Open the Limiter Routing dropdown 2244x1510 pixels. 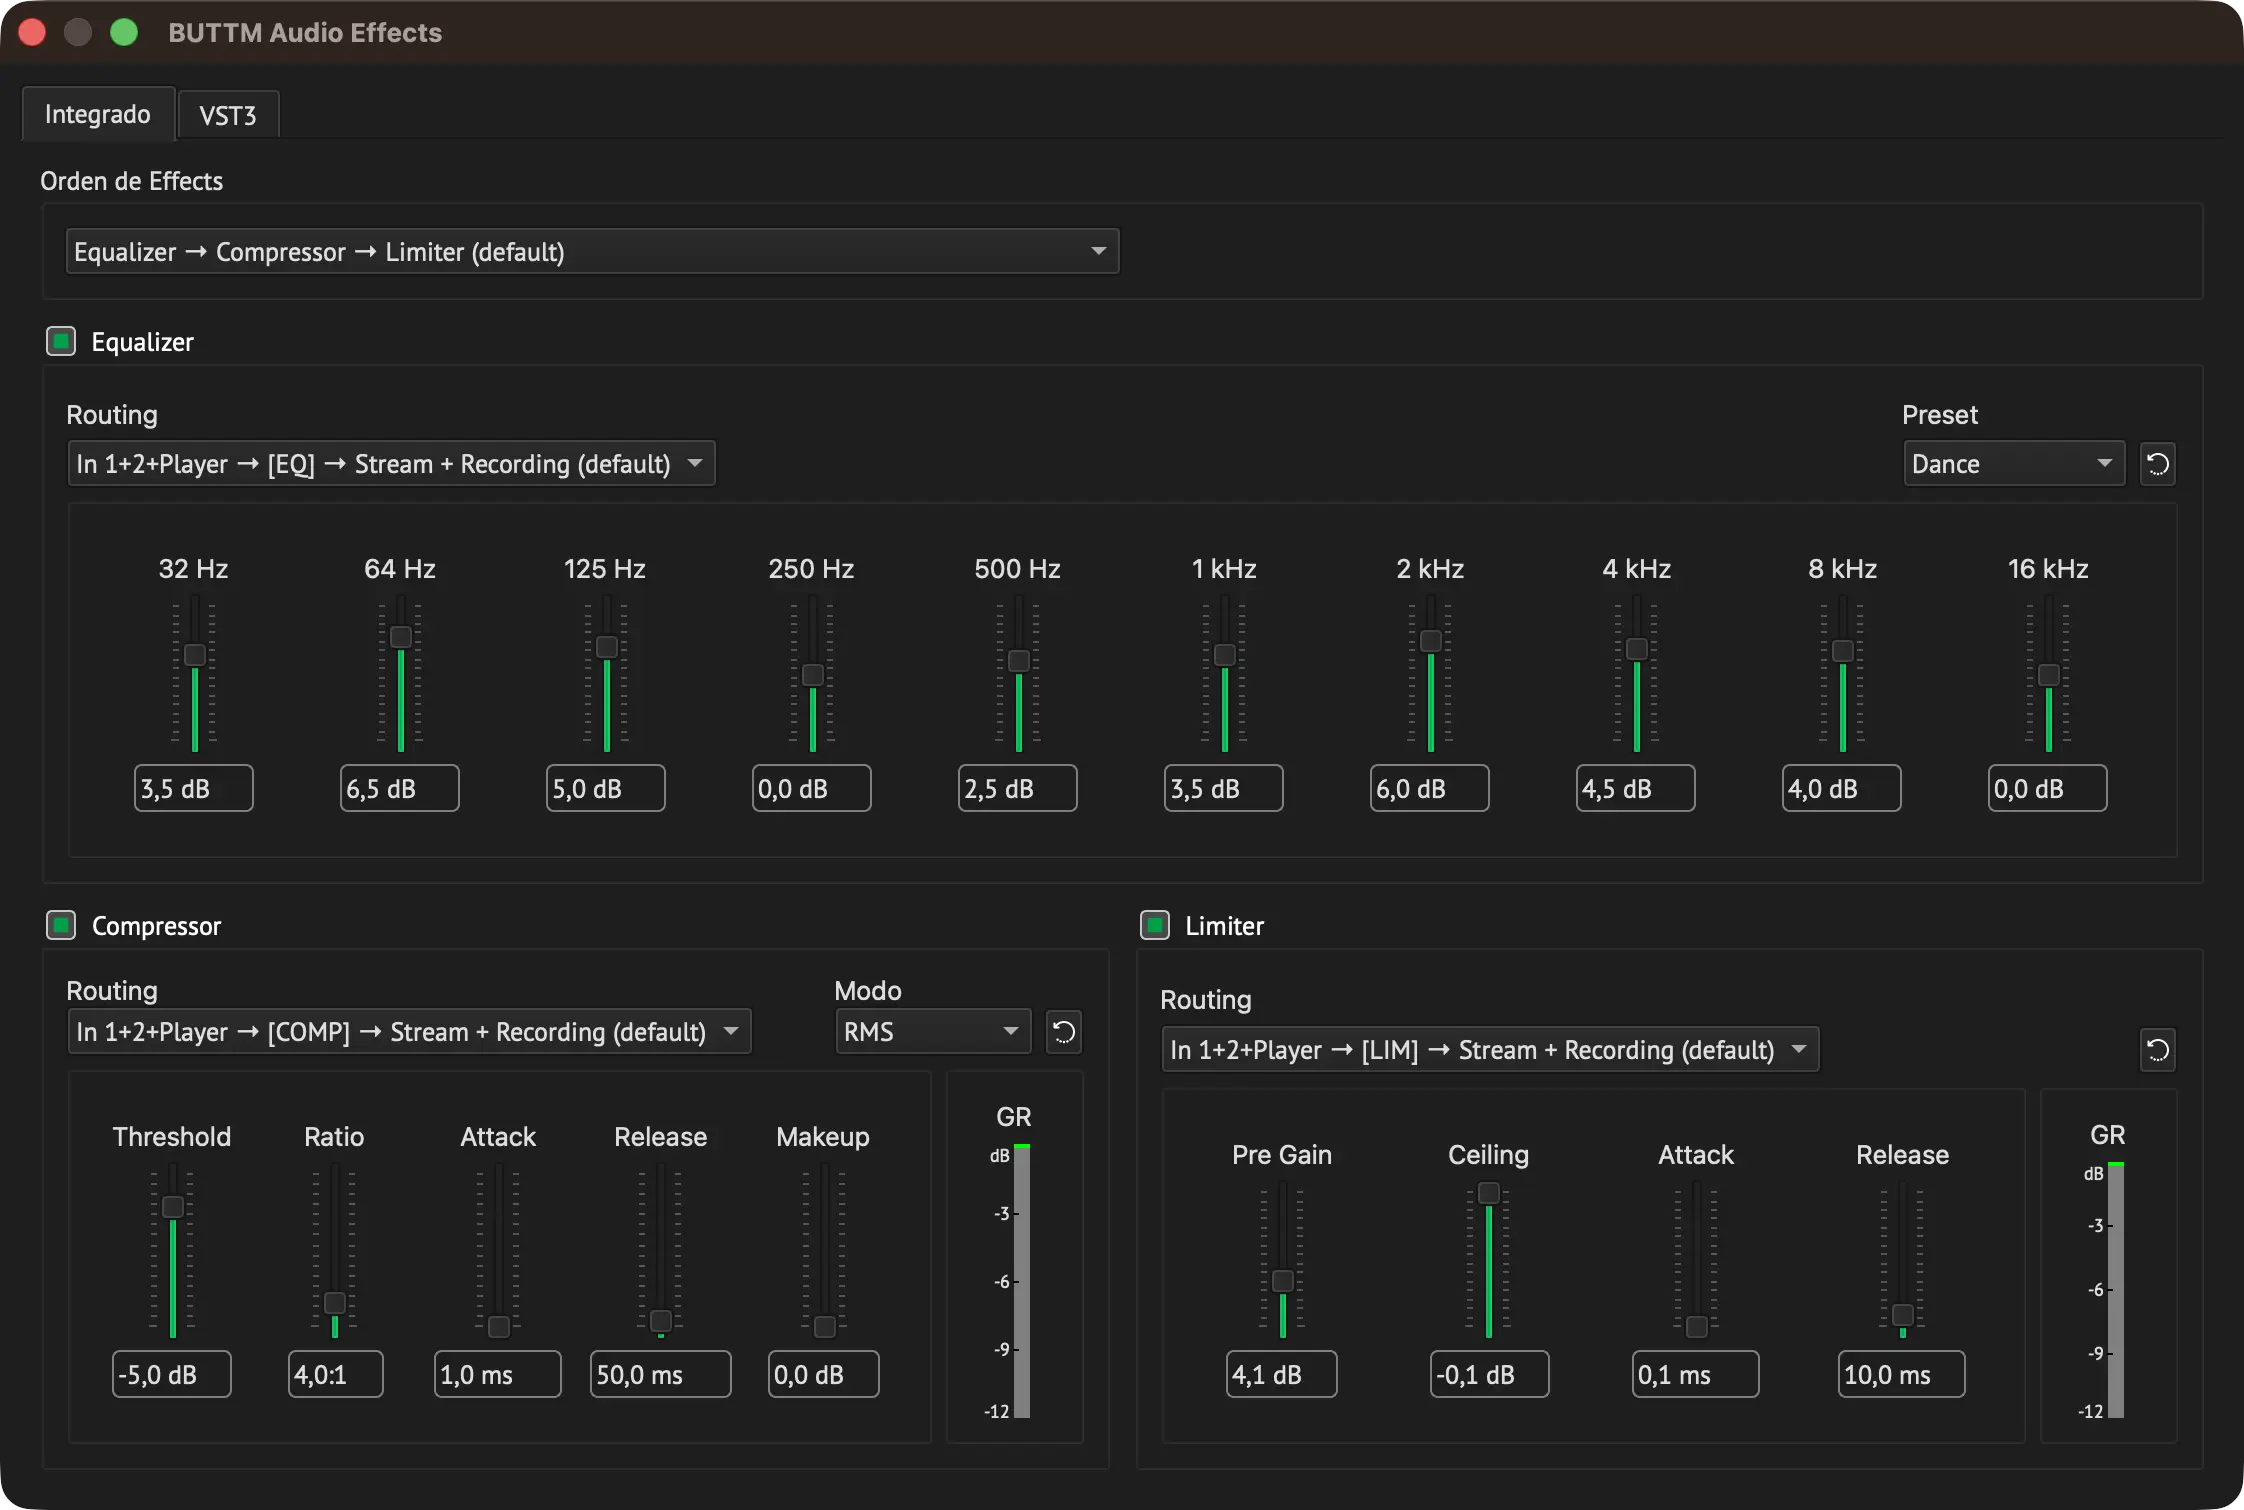1490,1050
